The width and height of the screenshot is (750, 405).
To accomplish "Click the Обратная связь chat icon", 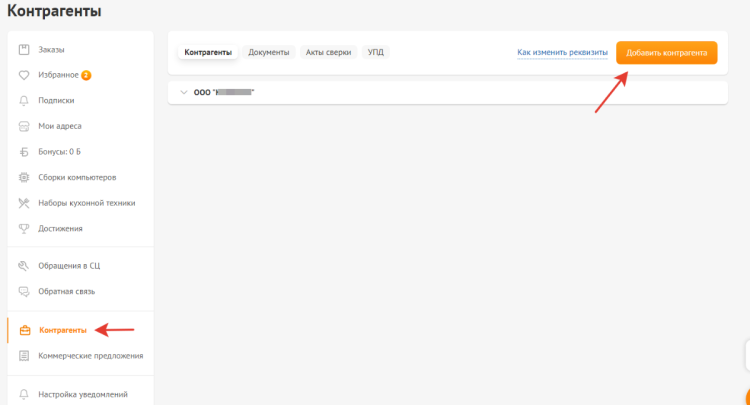I will click(x=24, y=291).
